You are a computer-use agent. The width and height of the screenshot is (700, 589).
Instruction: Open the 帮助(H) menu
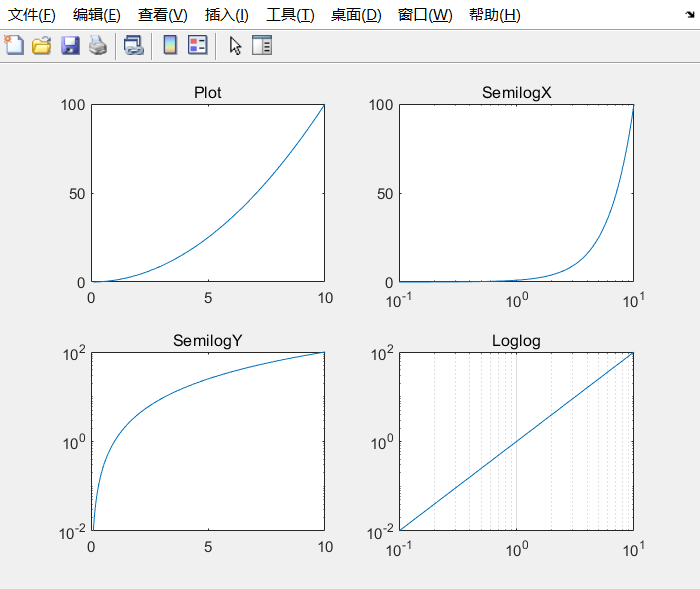495,15
